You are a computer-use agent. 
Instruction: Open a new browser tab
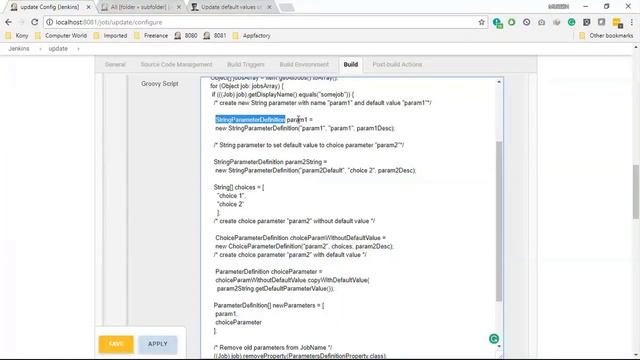[x=287, y=7]
